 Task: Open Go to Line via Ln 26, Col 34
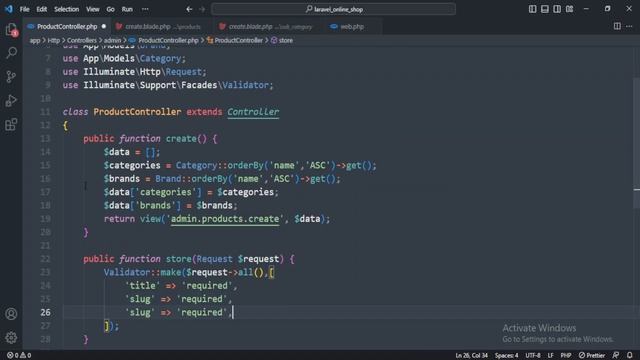point(471,356)
